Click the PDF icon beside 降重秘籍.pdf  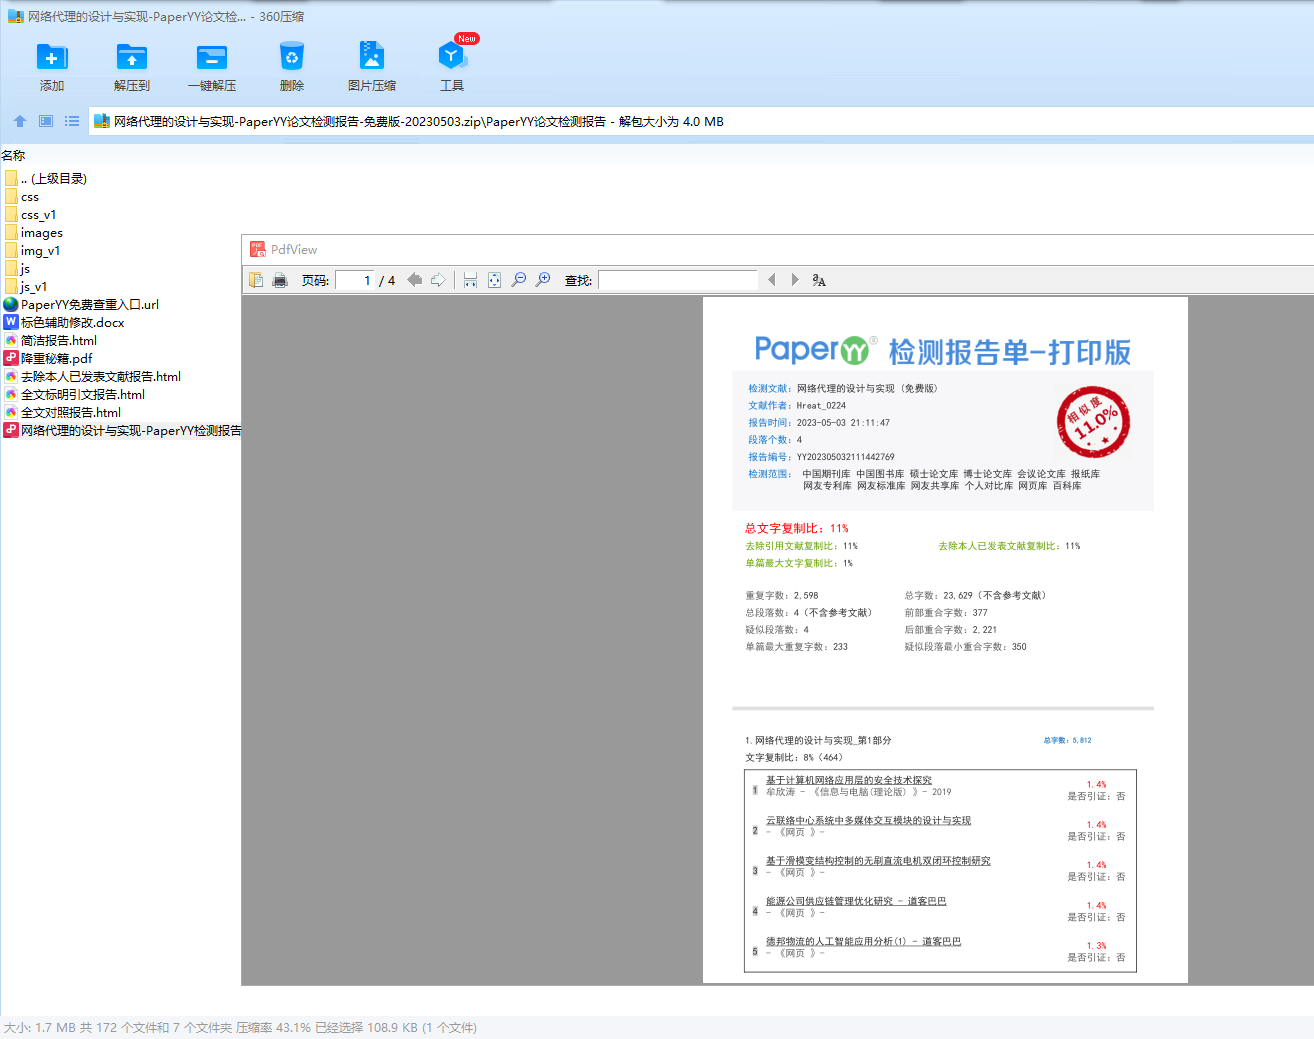(11, 358)
